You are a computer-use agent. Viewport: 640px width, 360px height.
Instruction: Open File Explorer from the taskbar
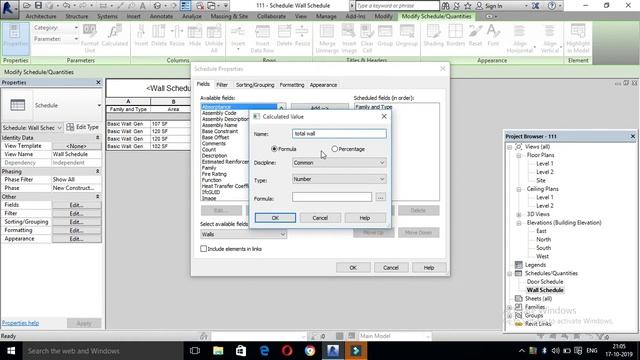[218, 351]
